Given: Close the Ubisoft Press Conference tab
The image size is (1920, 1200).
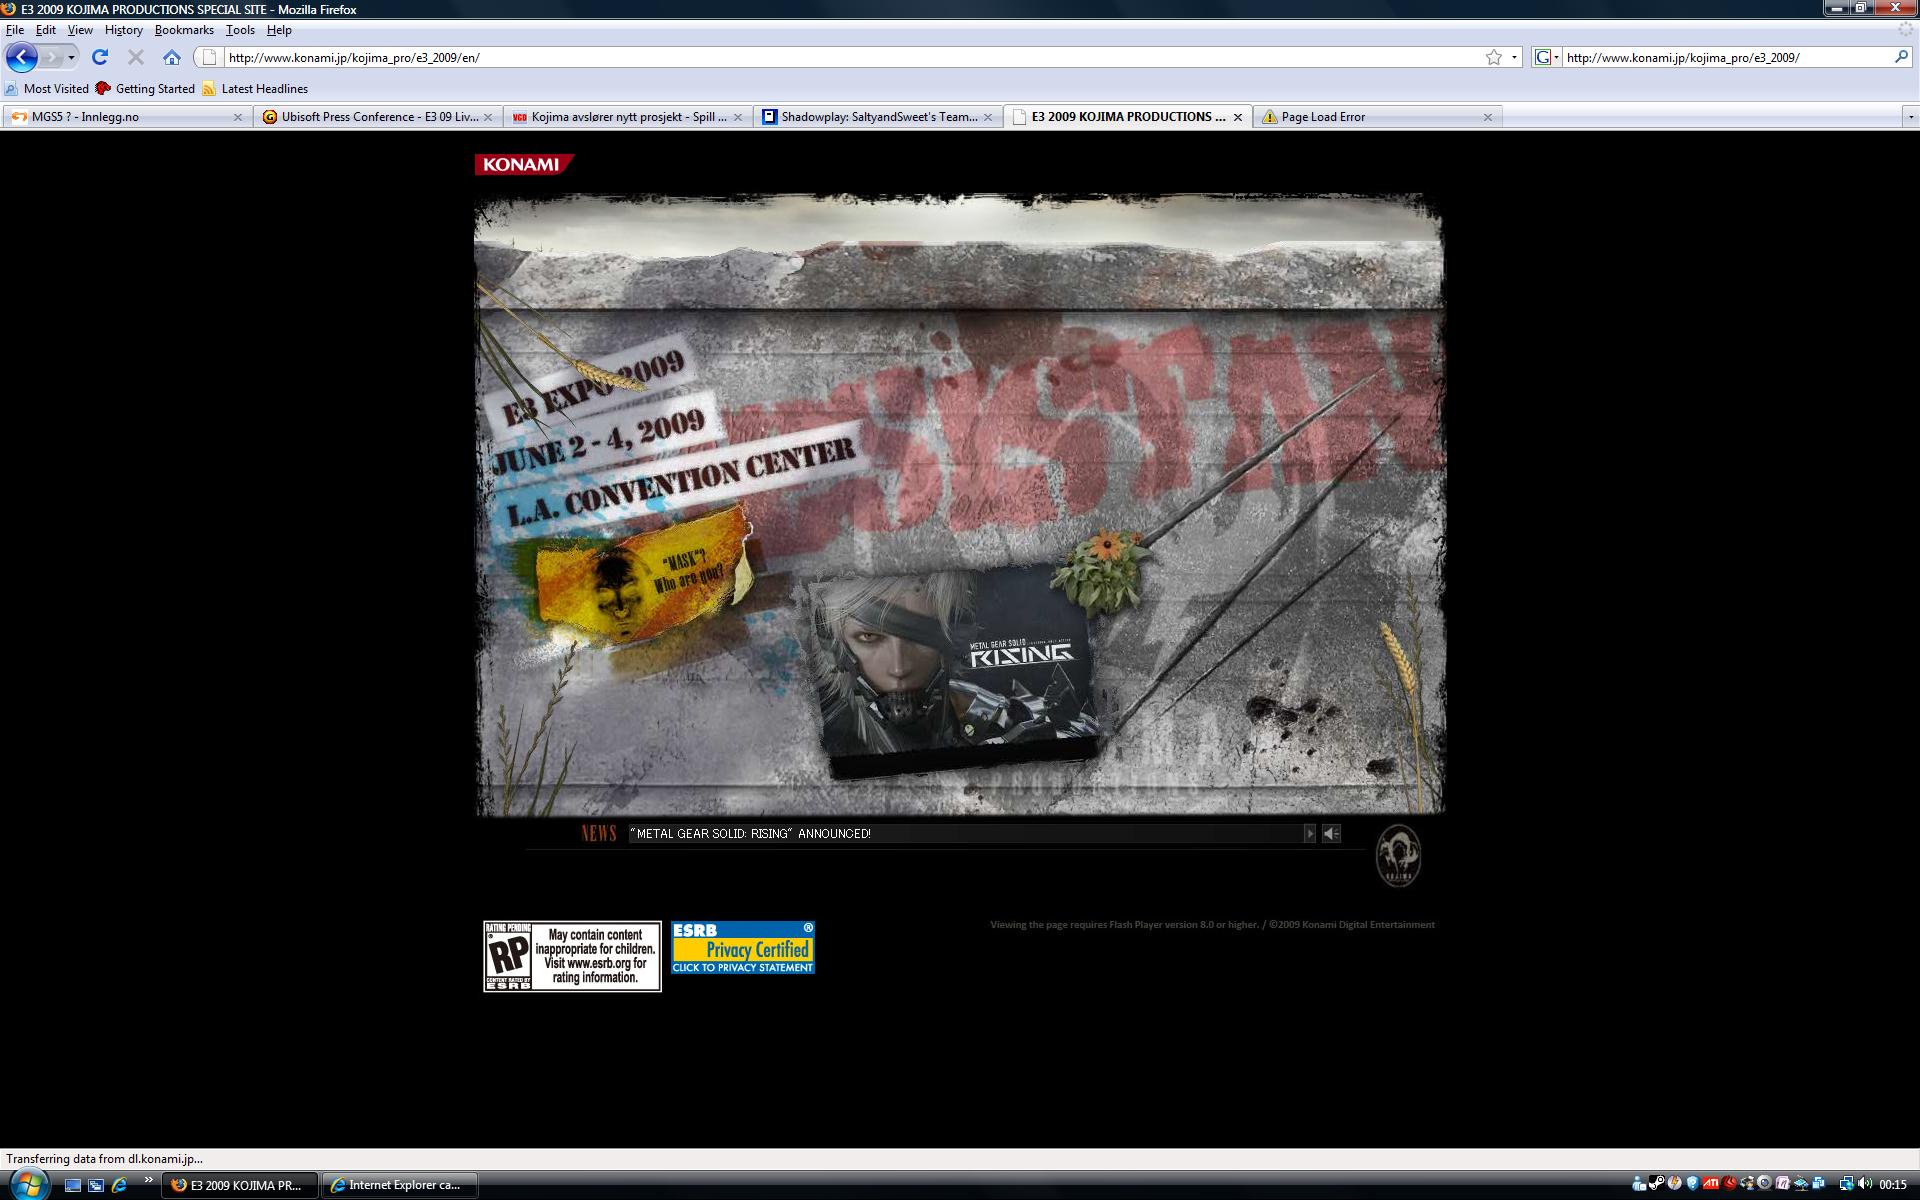Looking at the screenshot, I should point(488,117).
